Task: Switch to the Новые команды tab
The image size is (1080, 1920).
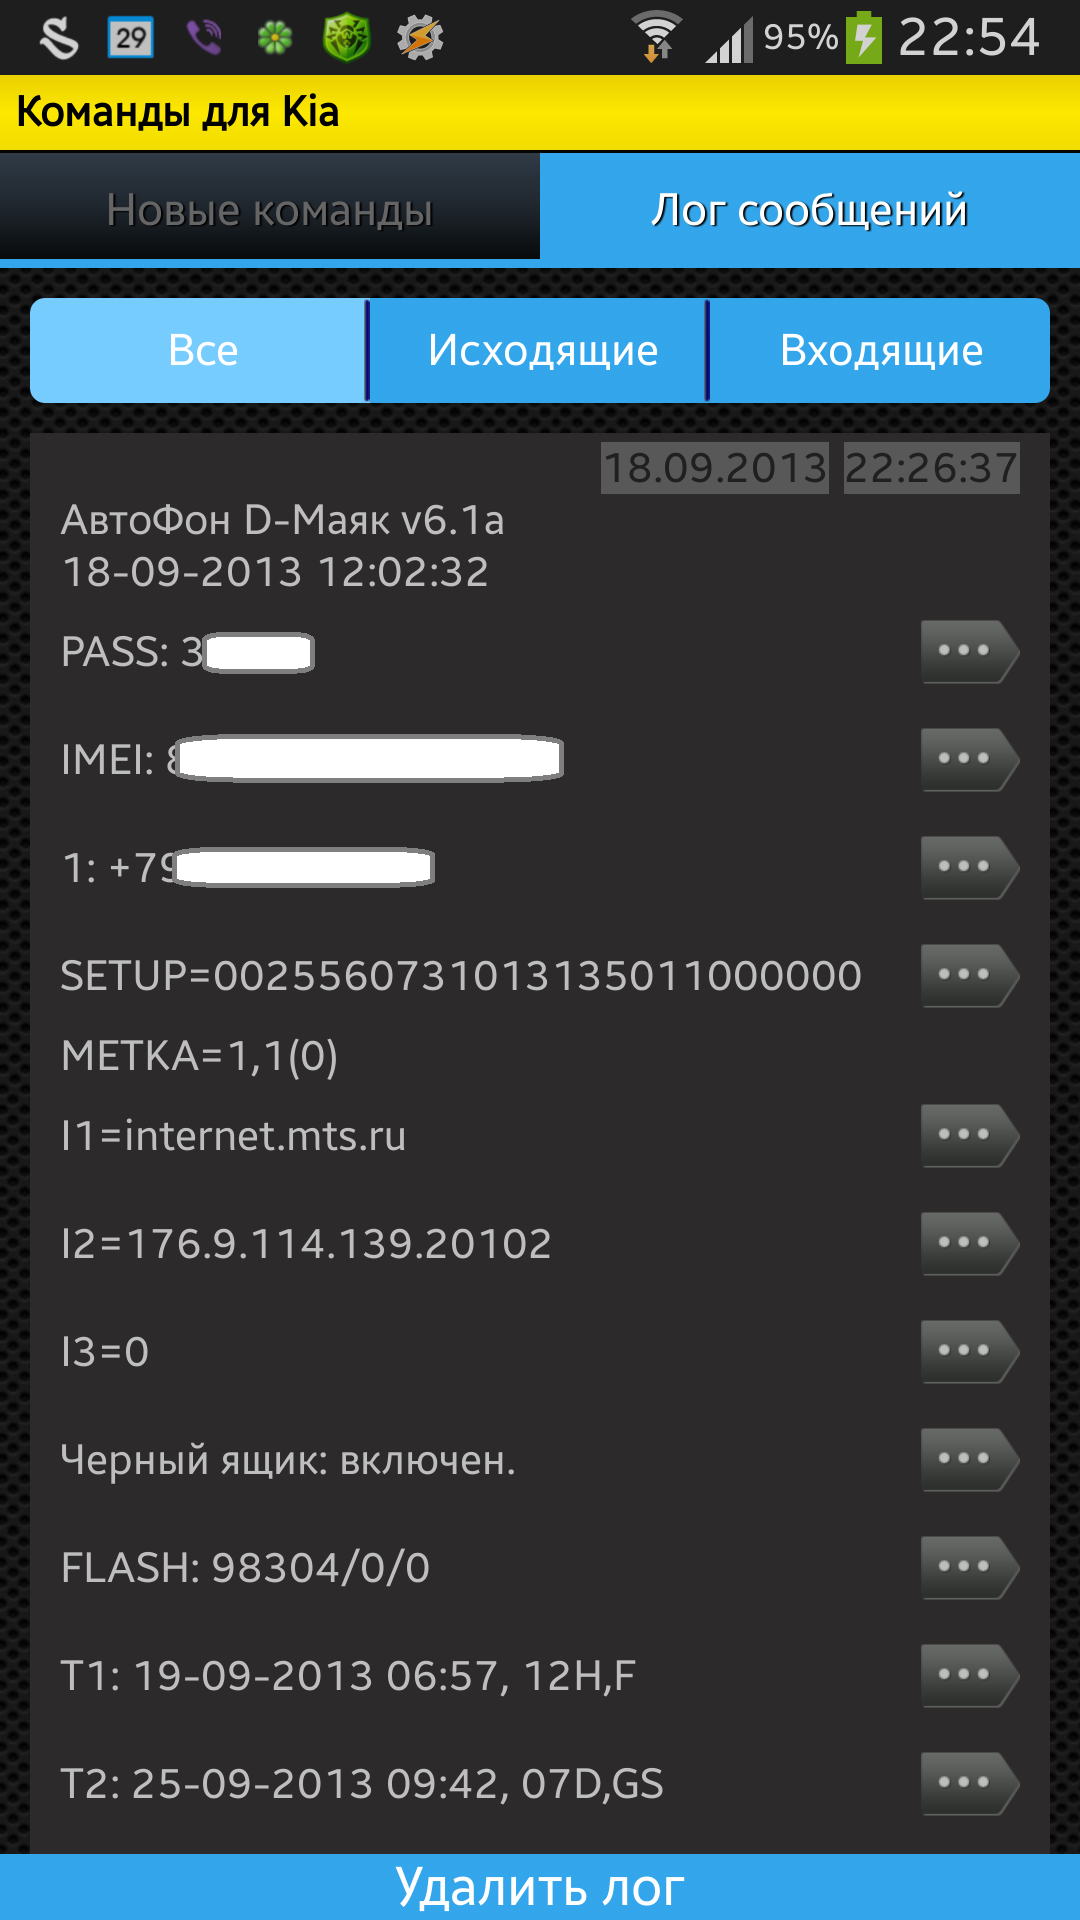Action: 270,210
